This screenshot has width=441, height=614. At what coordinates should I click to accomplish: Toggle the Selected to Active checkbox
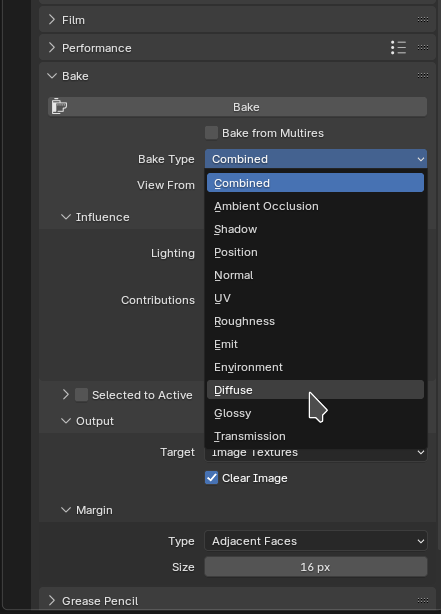pos(81,395)
